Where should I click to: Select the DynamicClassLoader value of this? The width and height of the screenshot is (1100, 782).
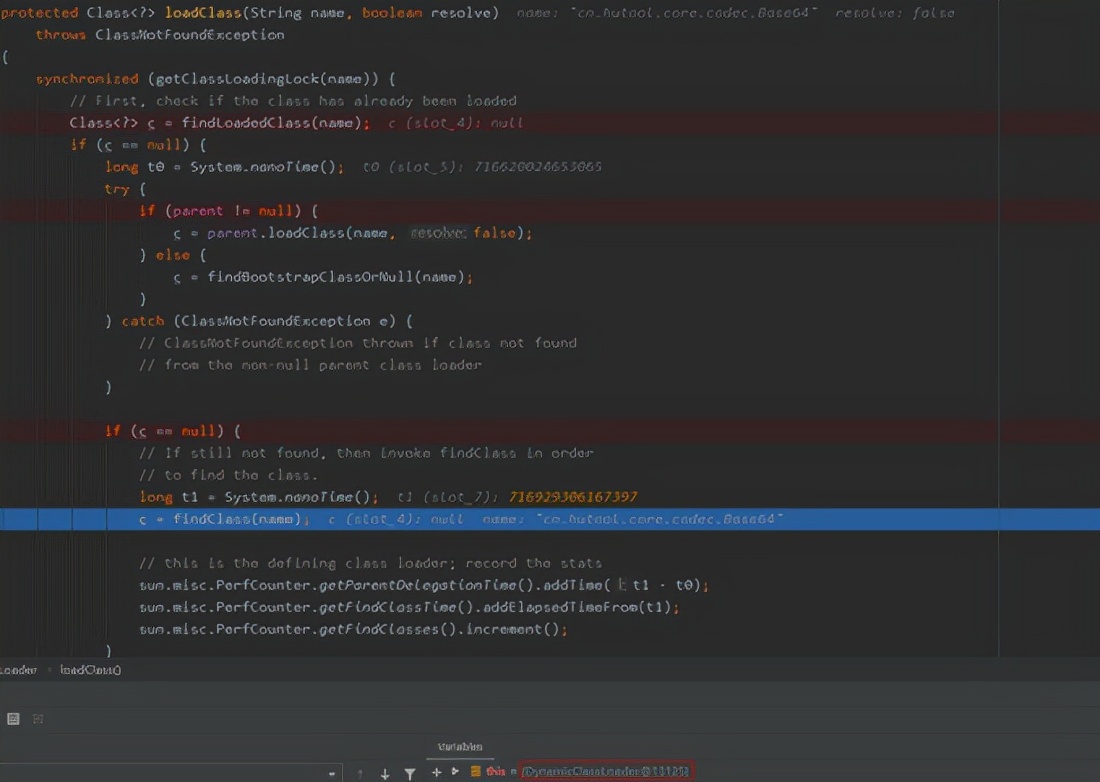click(606, 771)
